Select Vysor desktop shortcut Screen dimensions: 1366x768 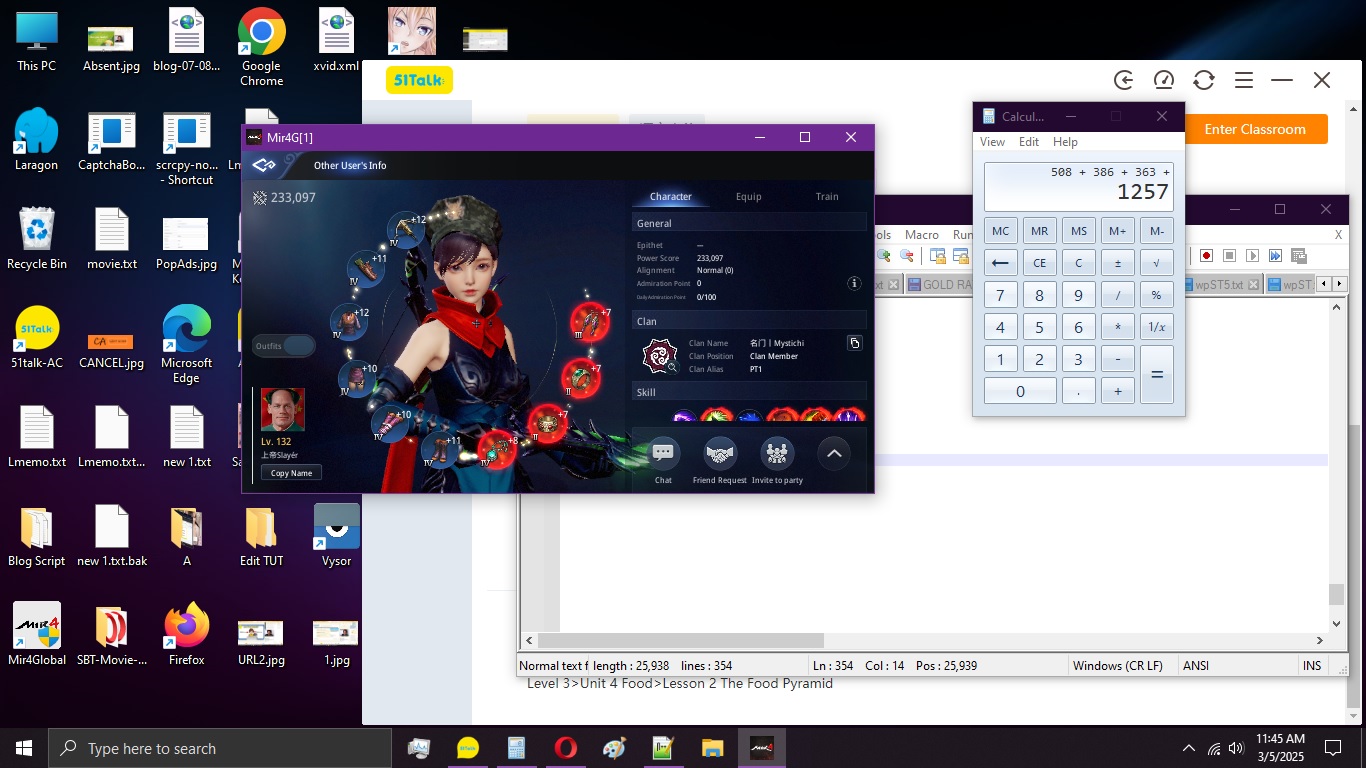pyautogui.click(x=337, y=535)
